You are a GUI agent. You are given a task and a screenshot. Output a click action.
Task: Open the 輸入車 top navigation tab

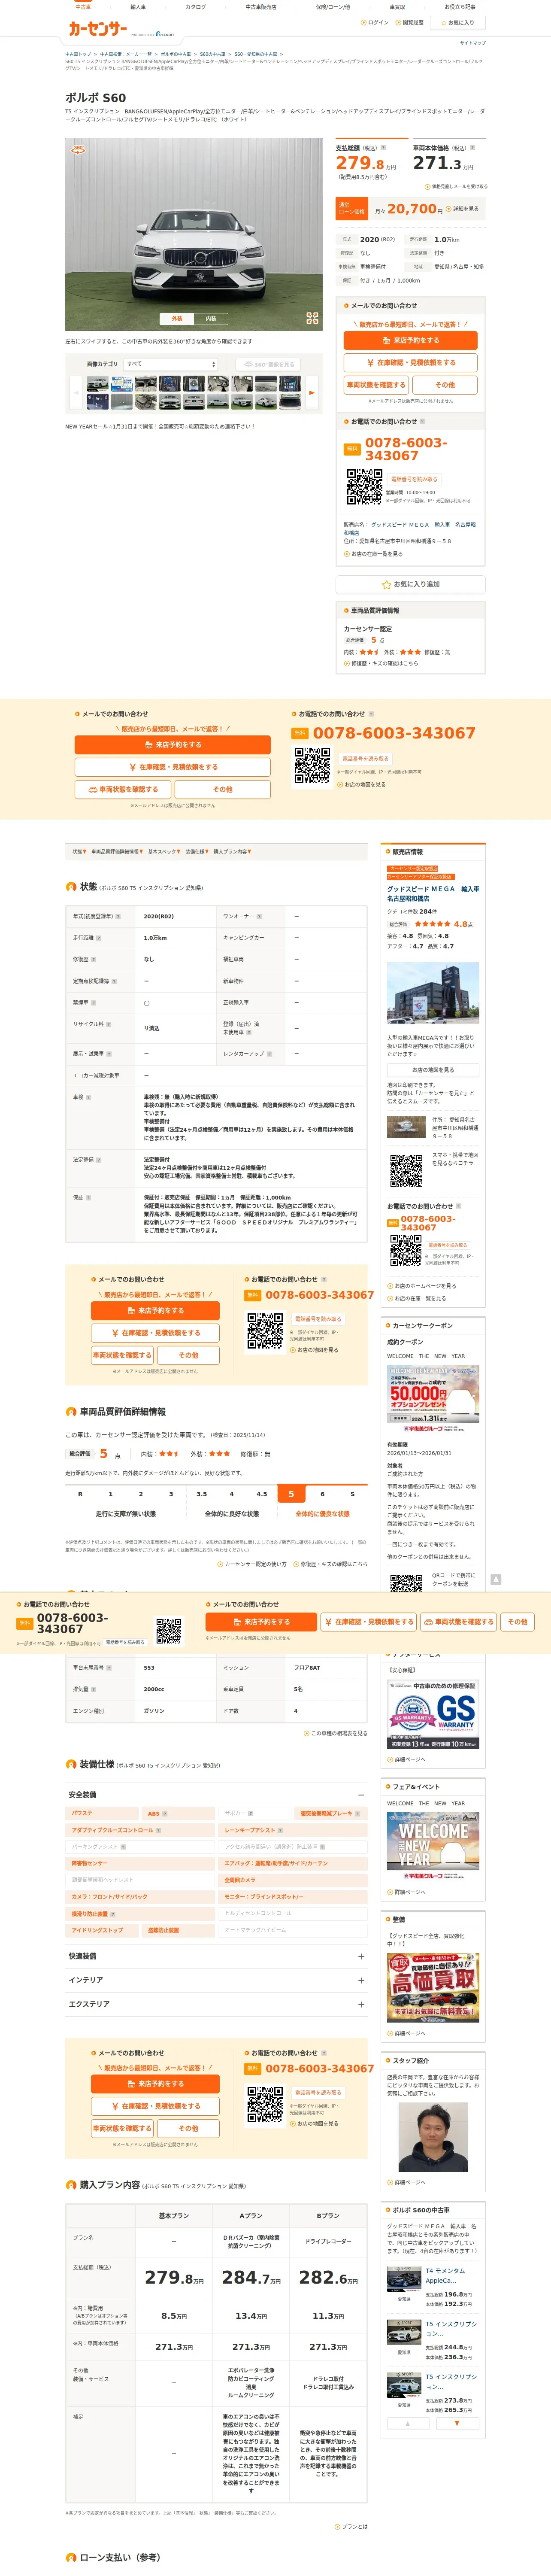click(x=138, y=7)
